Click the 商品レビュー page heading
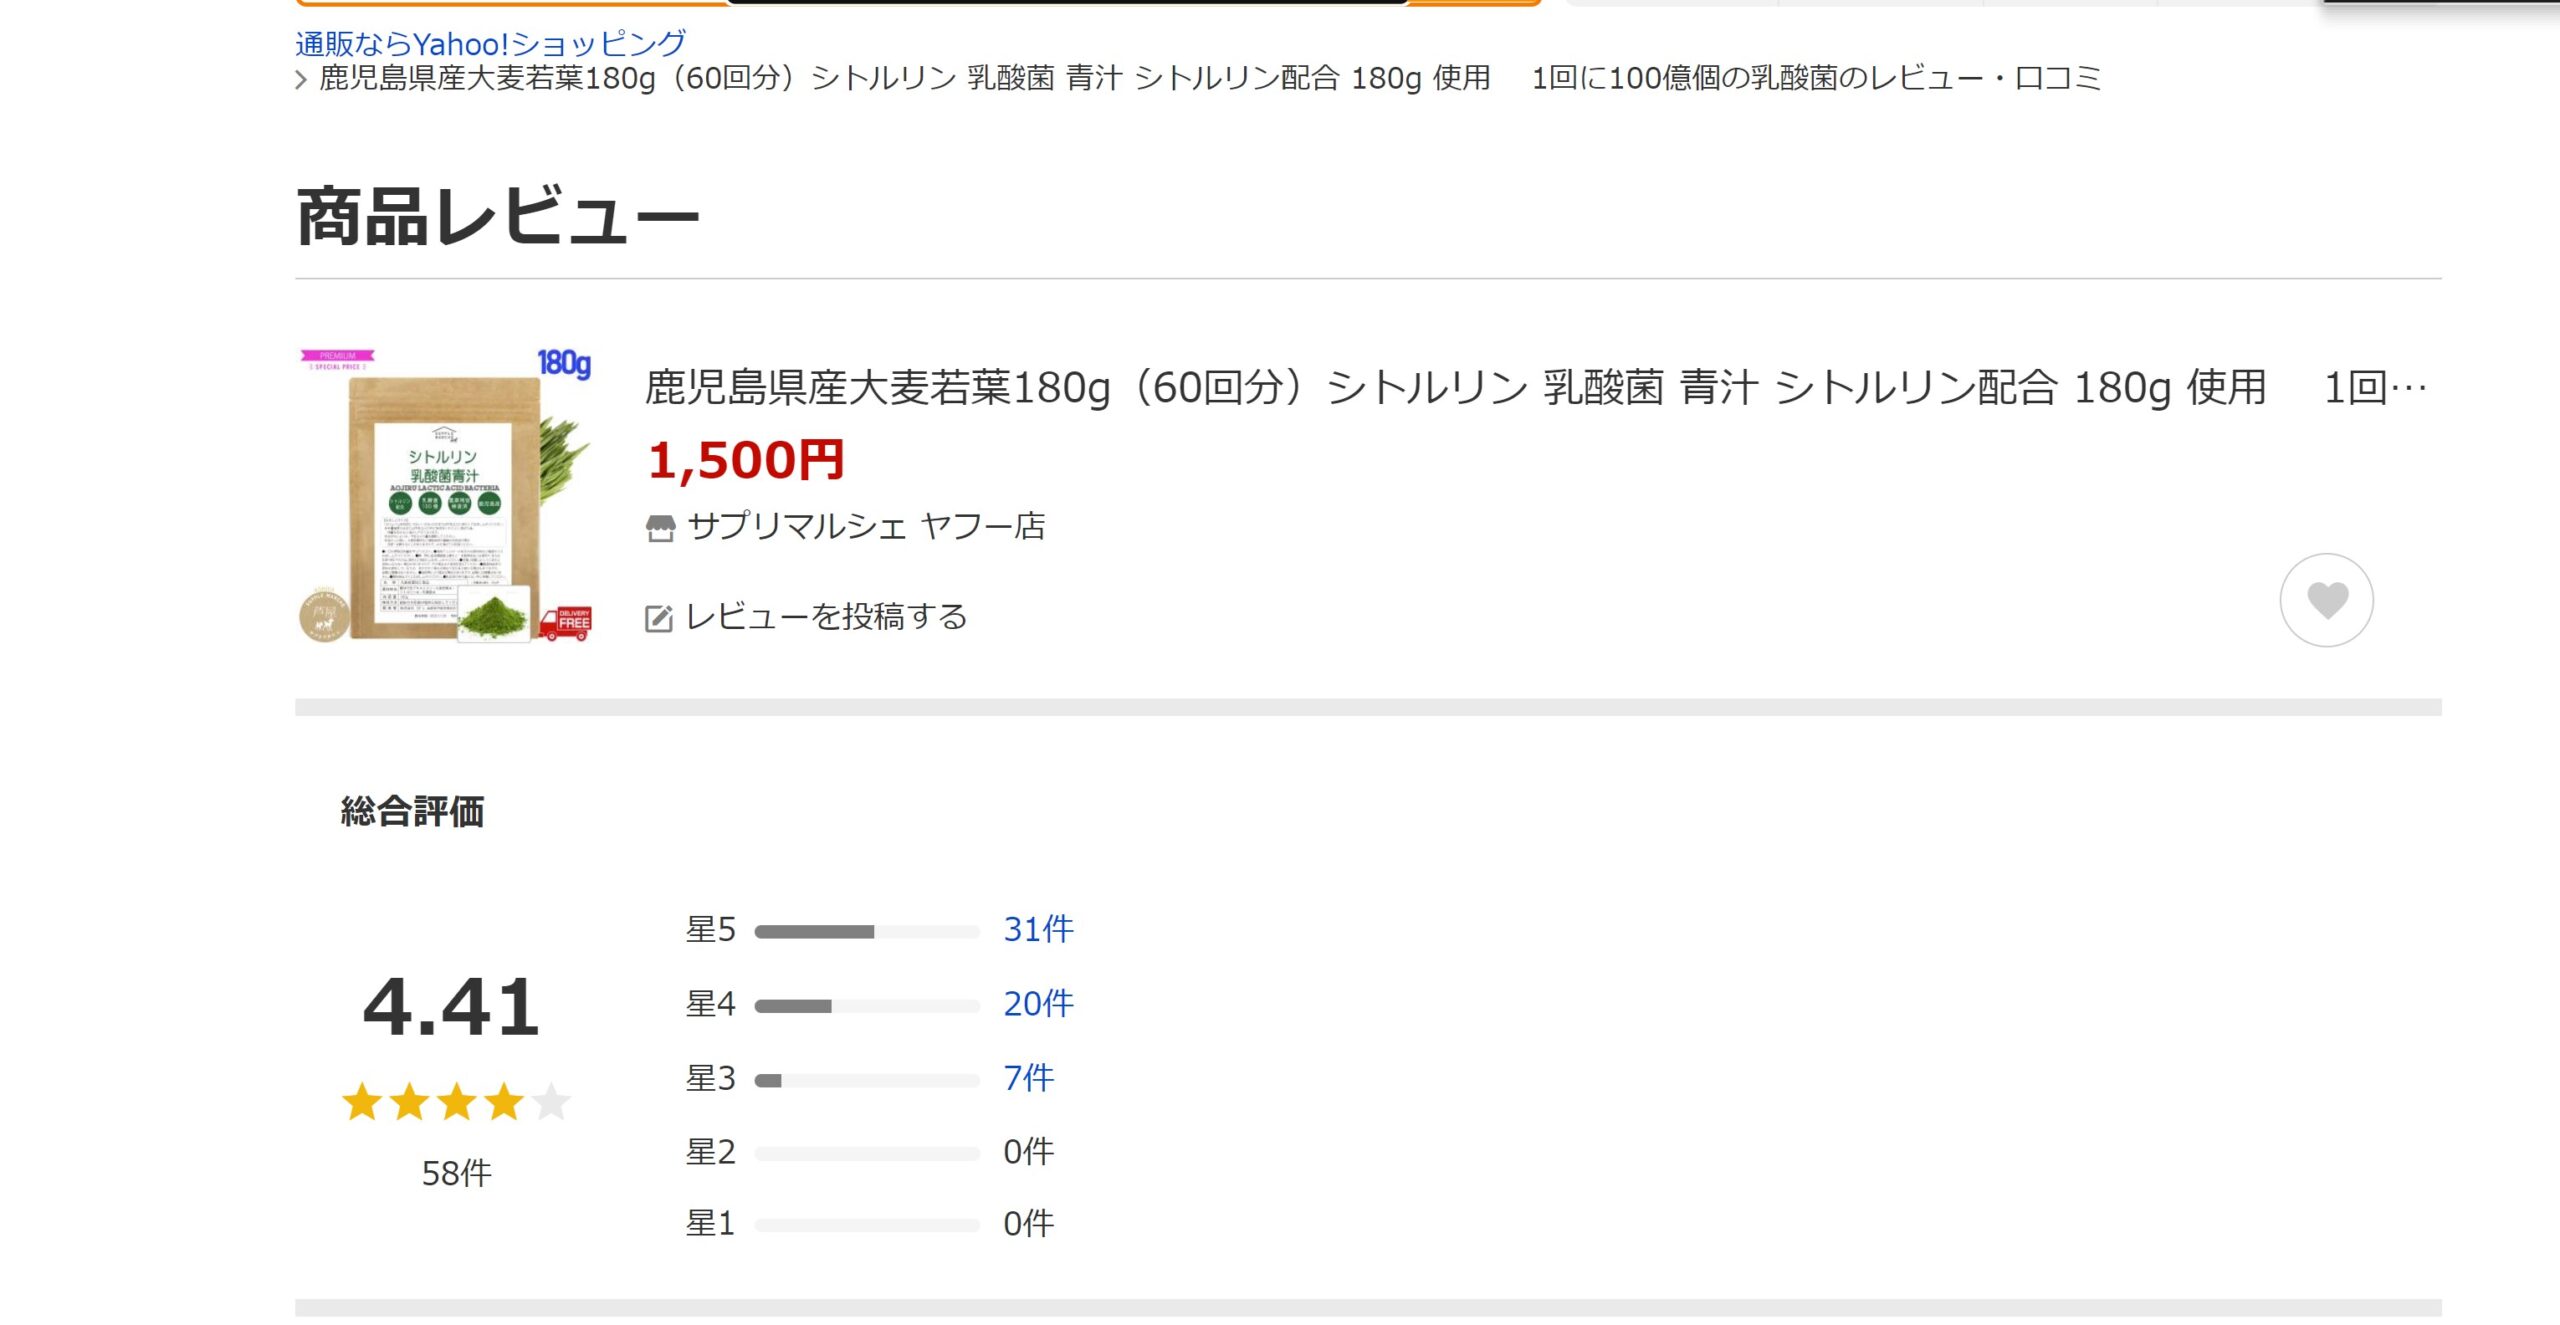 (x=497, y=217)
